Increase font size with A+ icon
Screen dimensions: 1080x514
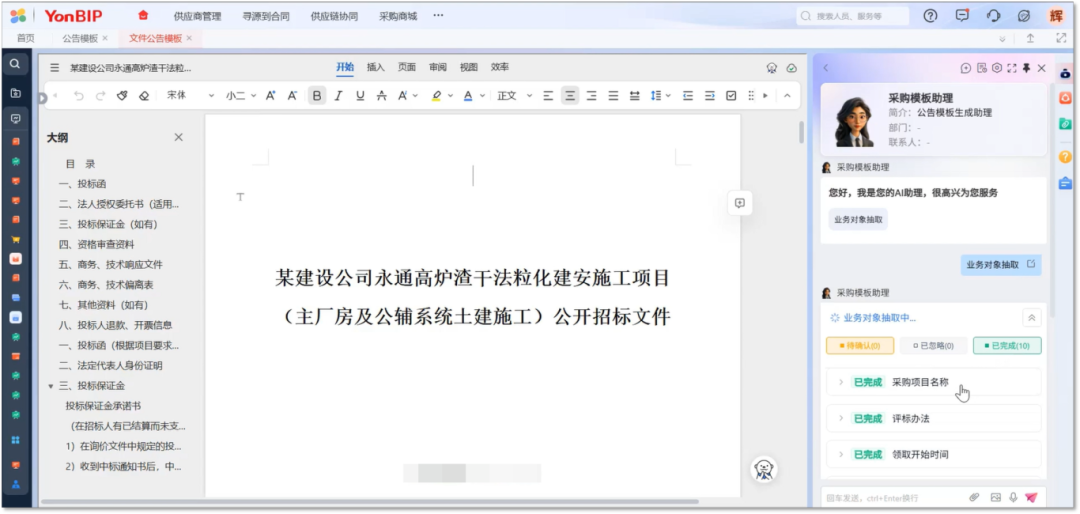pyautogui.click(x=271, y=96)
